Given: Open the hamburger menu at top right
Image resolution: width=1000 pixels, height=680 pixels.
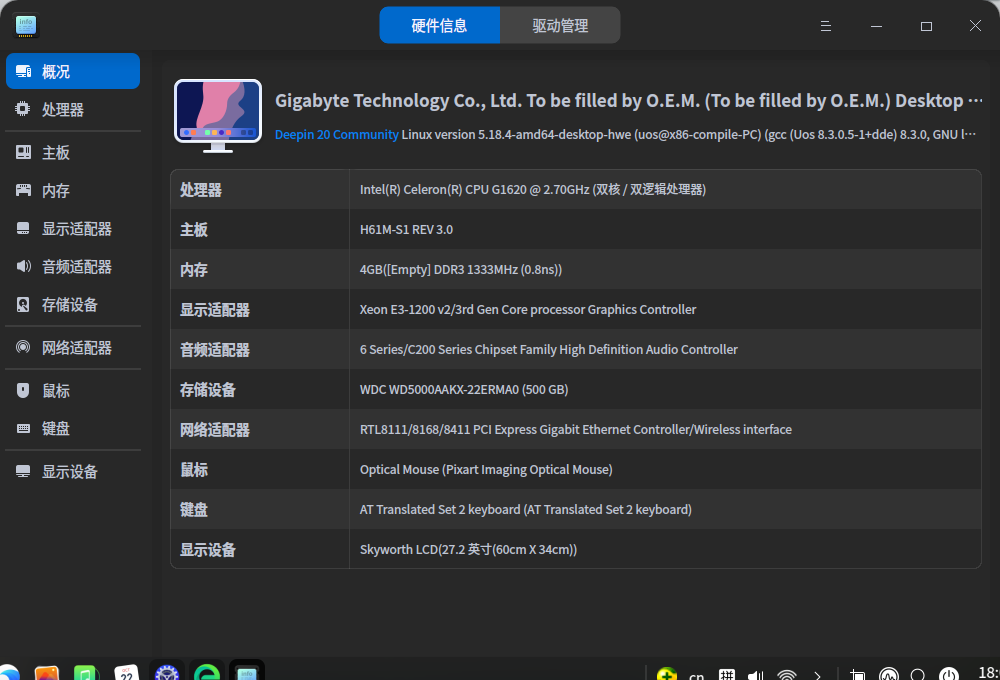Looking at the screenshot, I should (x=825, y=26).
